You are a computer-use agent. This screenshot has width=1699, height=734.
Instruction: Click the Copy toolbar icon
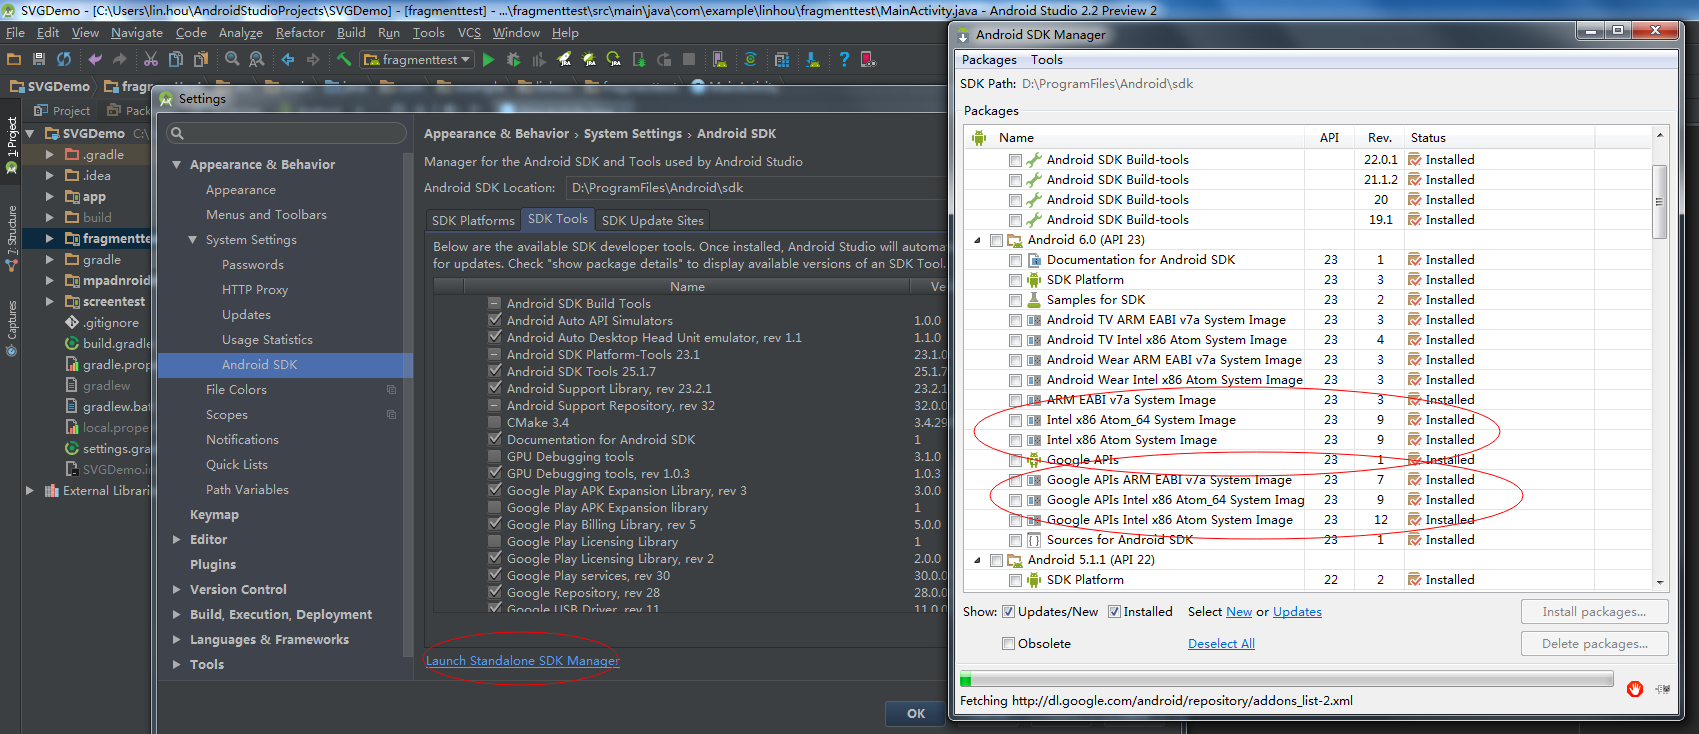click(175, 59)
